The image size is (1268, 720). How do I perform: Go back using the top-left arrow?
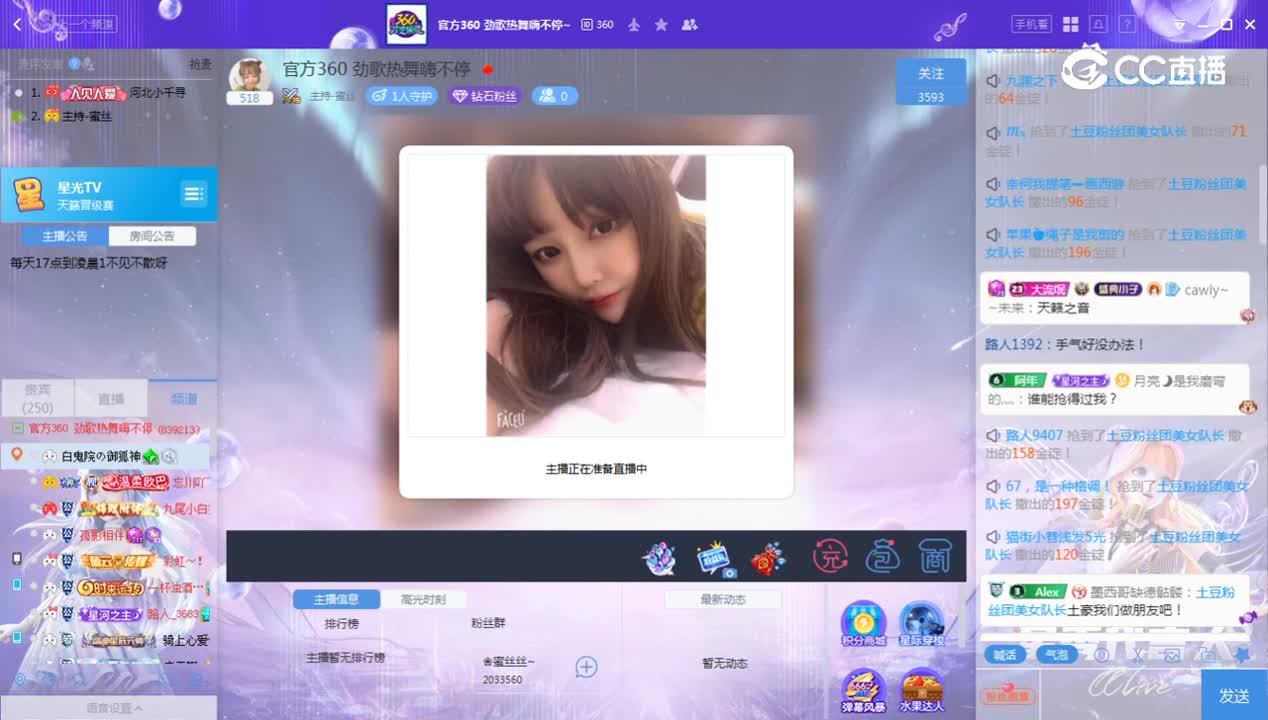[17, 24]
